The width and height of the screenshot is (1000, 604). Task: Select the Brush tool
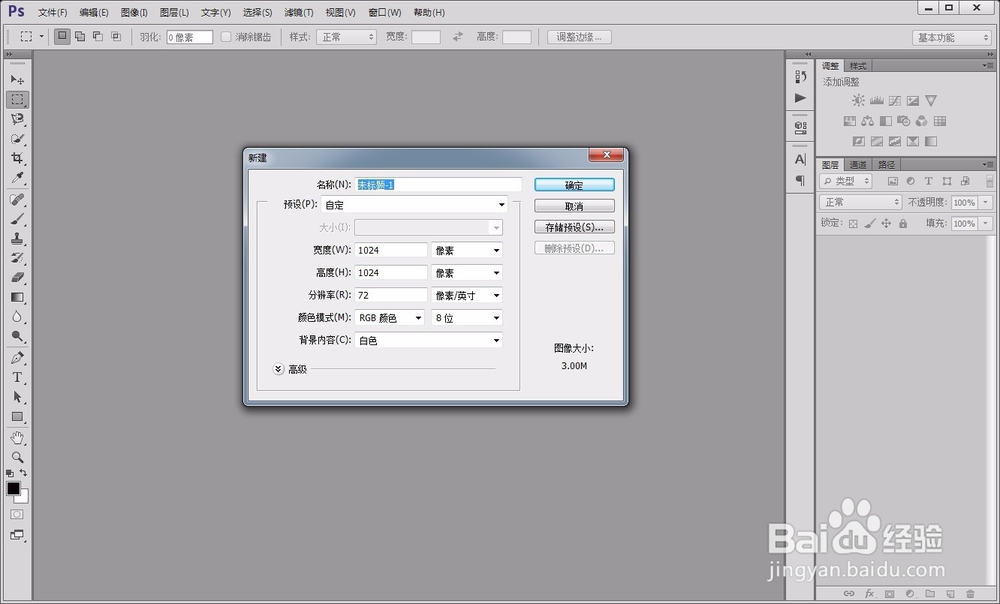(17, 221)
